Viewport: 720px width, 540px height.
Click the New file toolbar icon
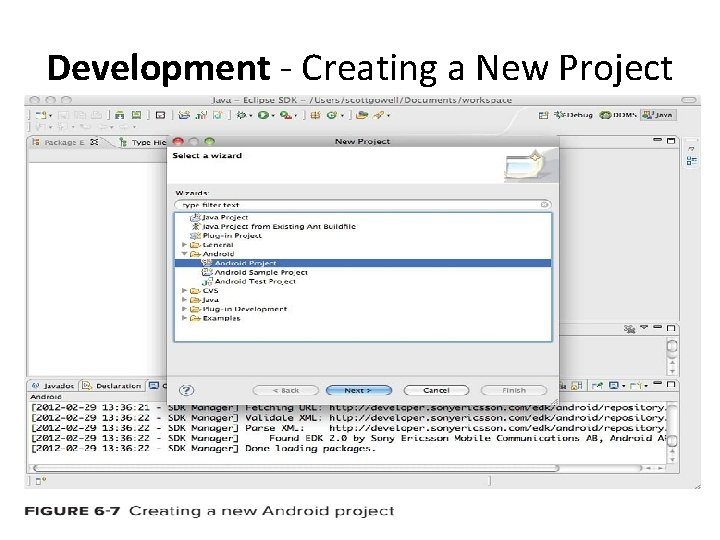pos(41,115)
